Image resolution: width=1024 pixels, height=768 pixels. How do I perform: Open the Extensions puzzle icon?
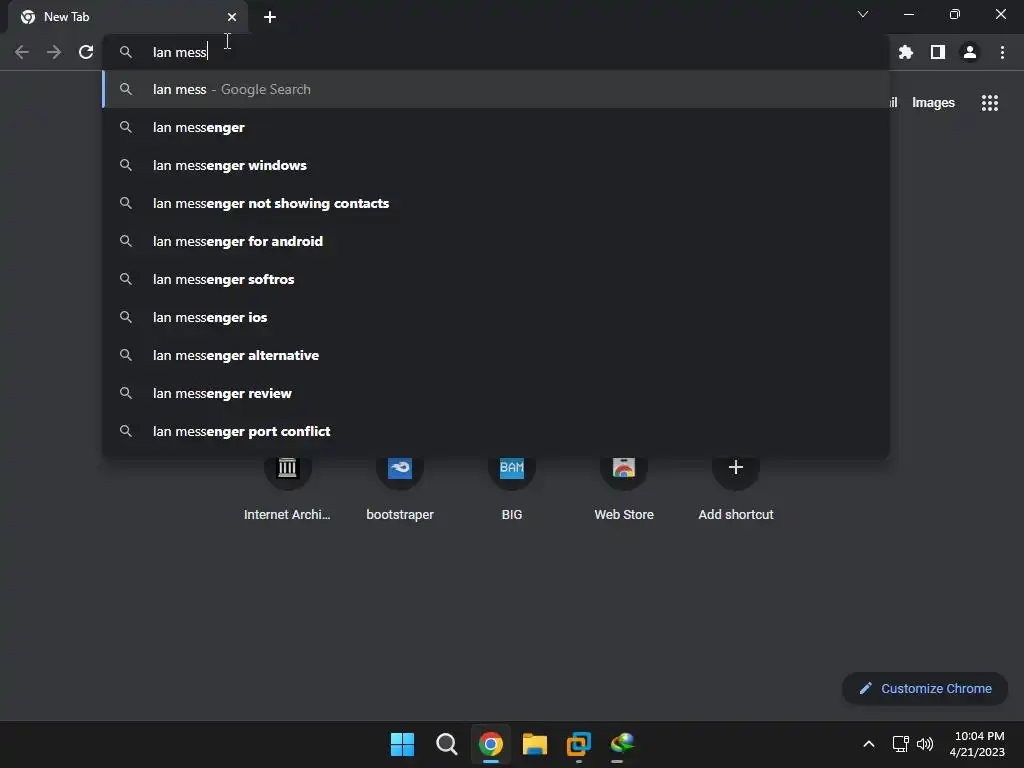pos(906,52)
